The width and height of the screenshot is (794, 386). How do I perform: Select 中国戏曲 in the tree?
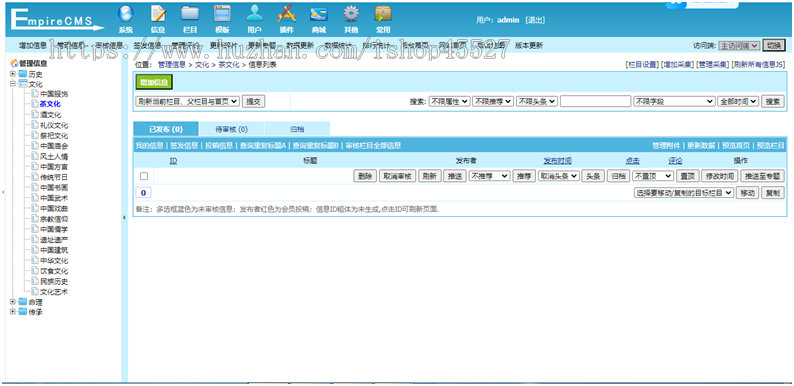click(x=54, y=208)
